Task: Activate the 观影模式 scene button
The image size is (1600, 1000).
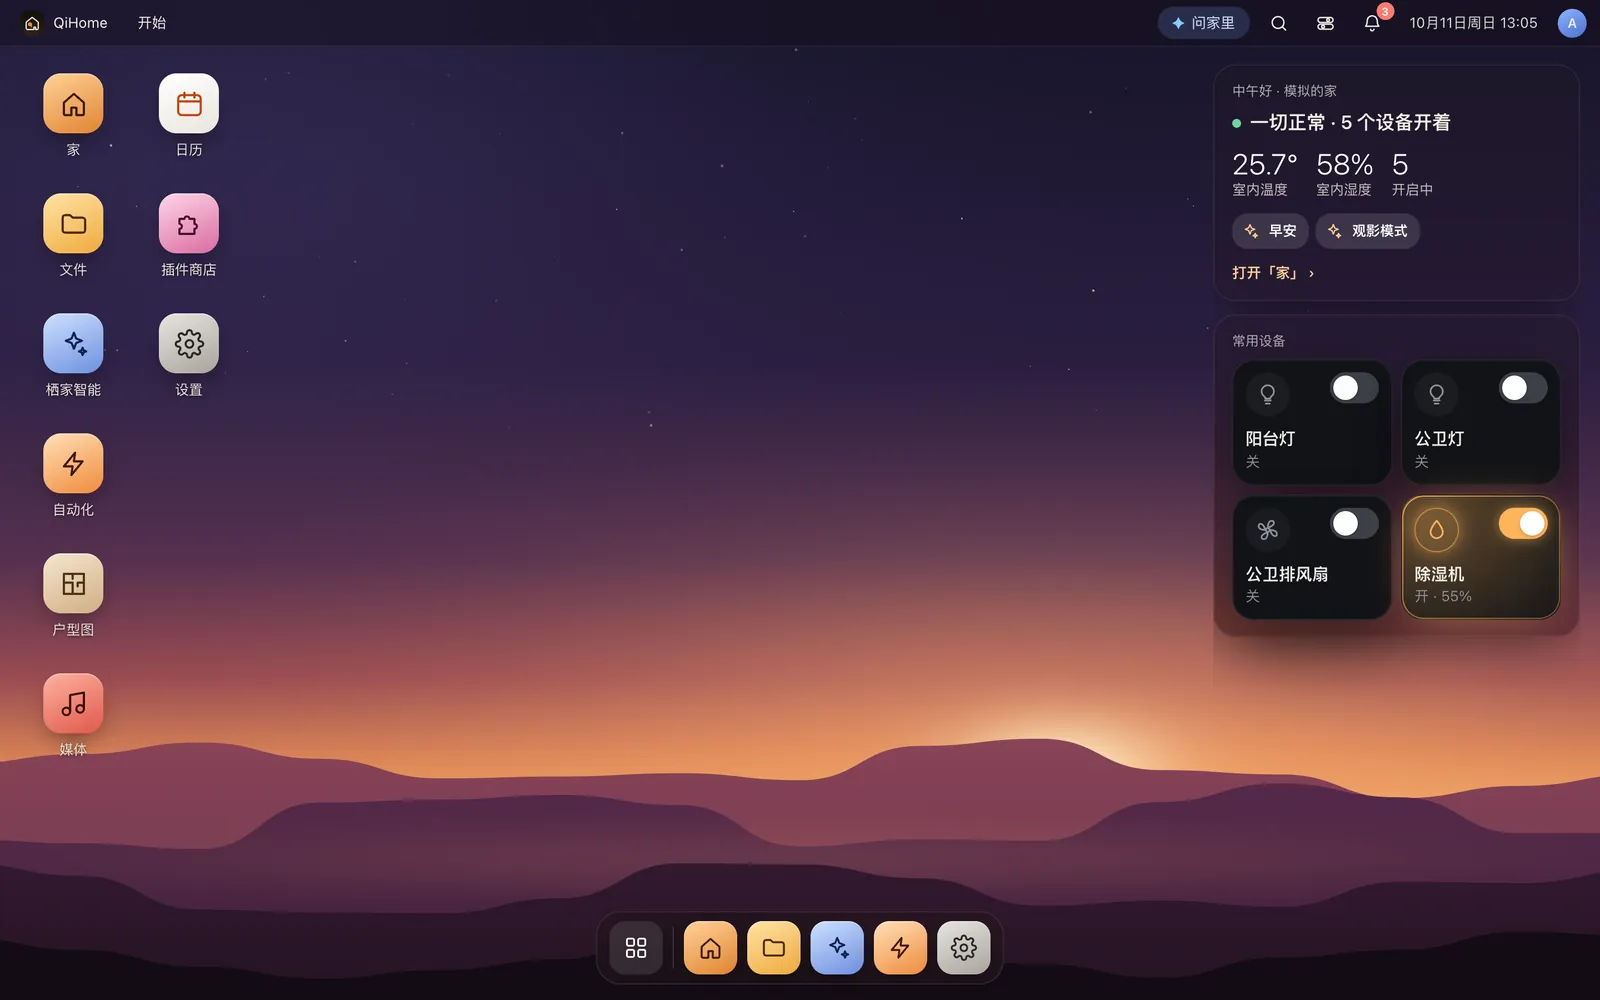Action: (1367, 231)
